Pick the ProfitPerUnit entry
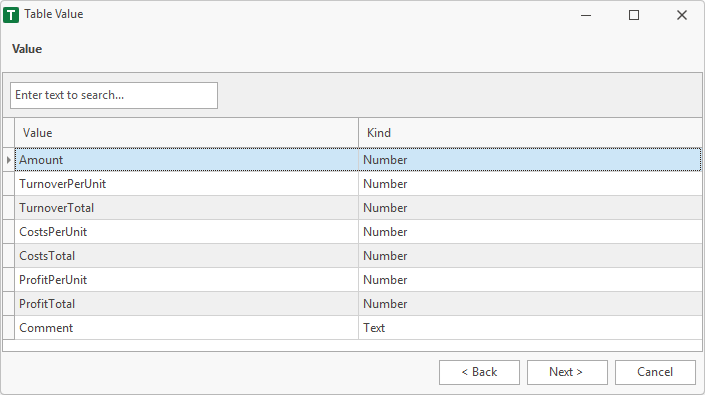 tap(187, 280)
